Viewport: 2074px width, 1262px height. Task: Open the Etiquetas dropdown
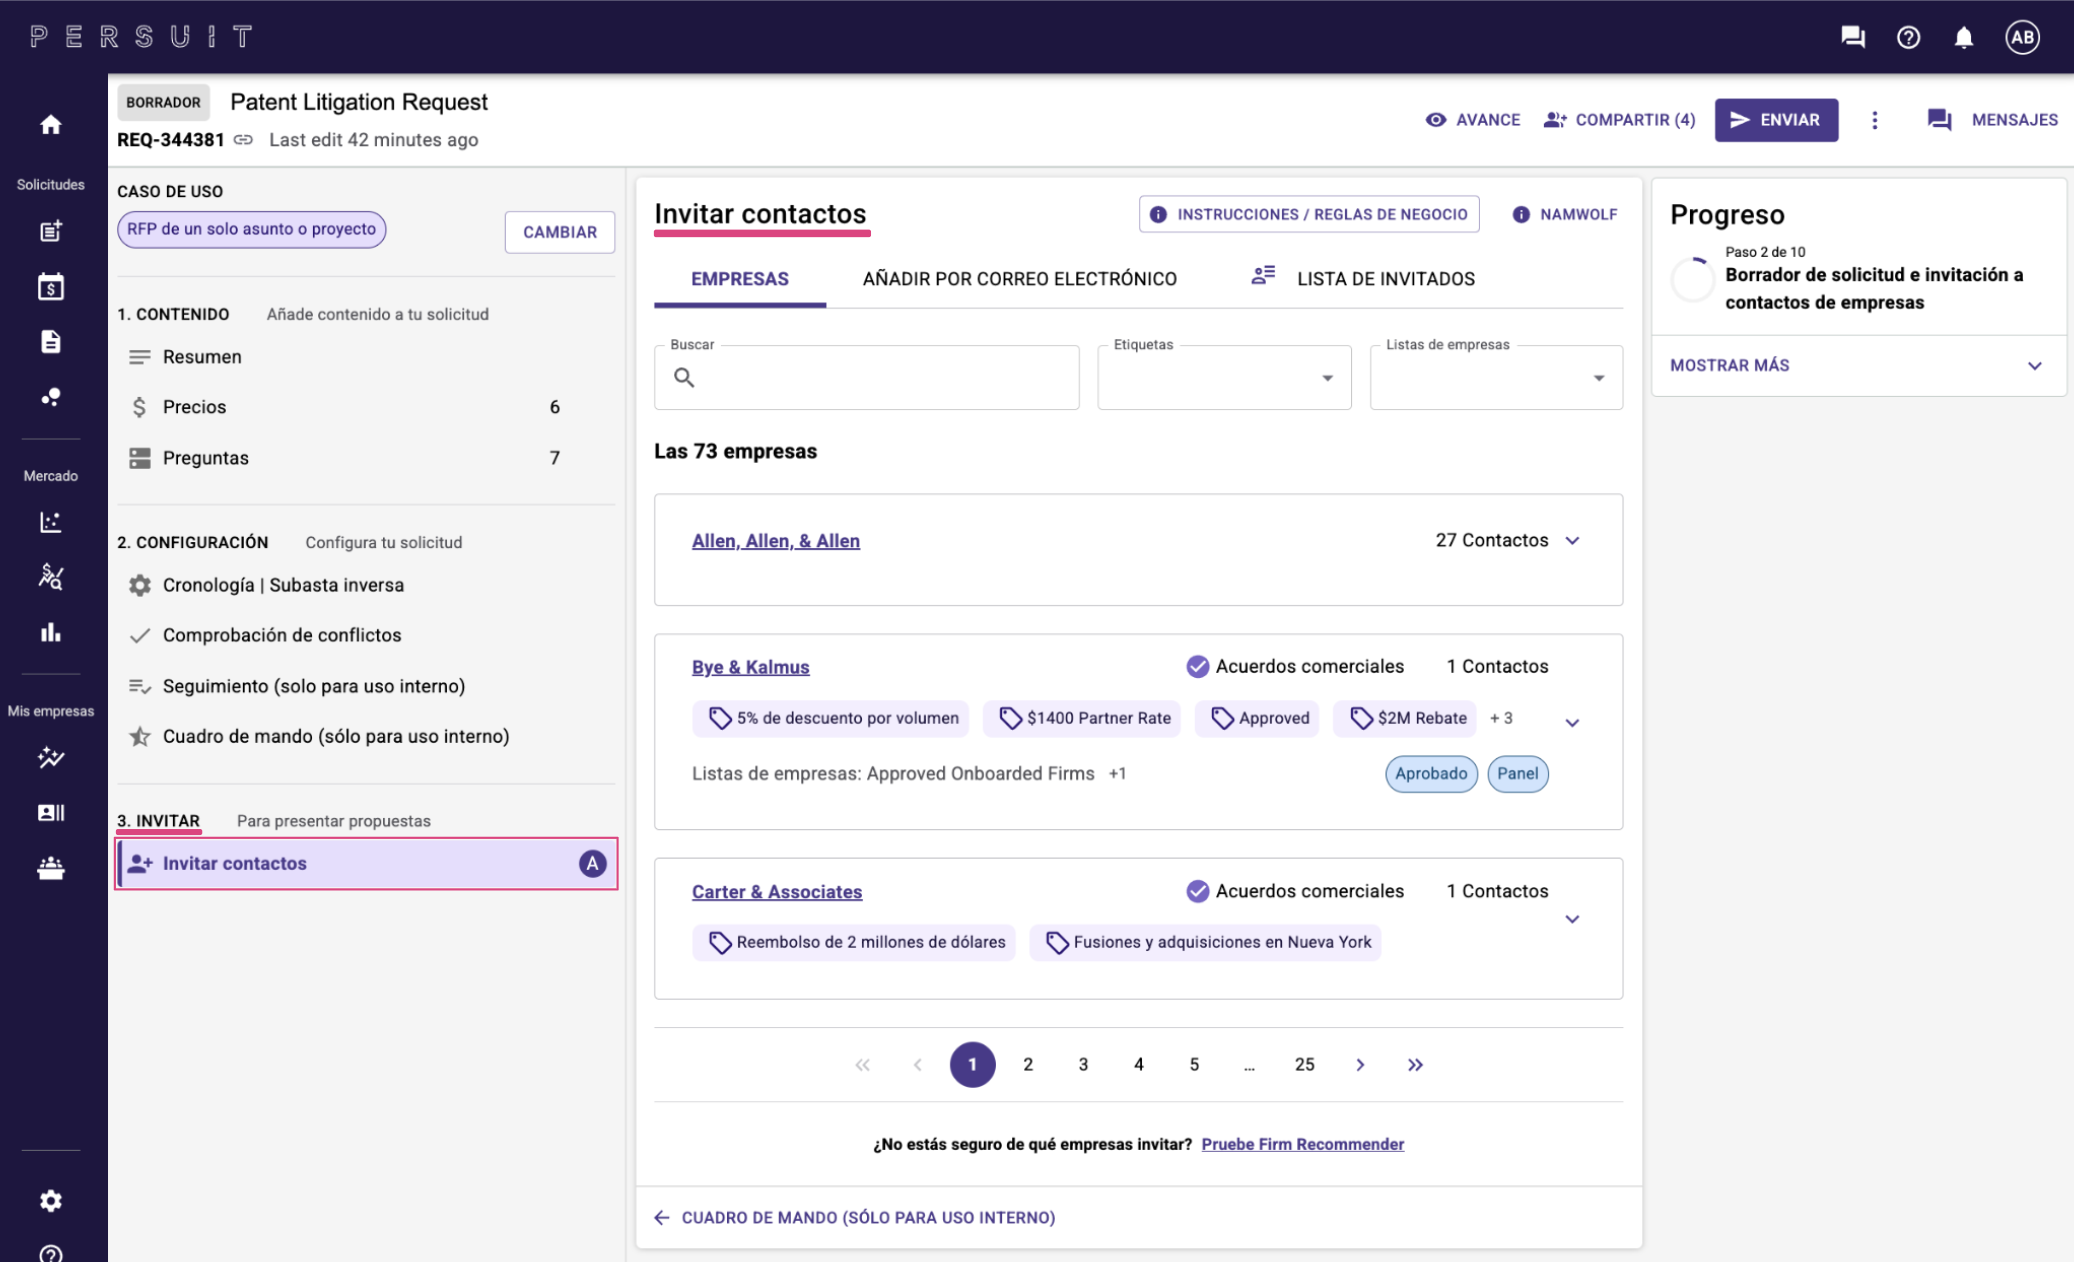tap(1224, 377)
